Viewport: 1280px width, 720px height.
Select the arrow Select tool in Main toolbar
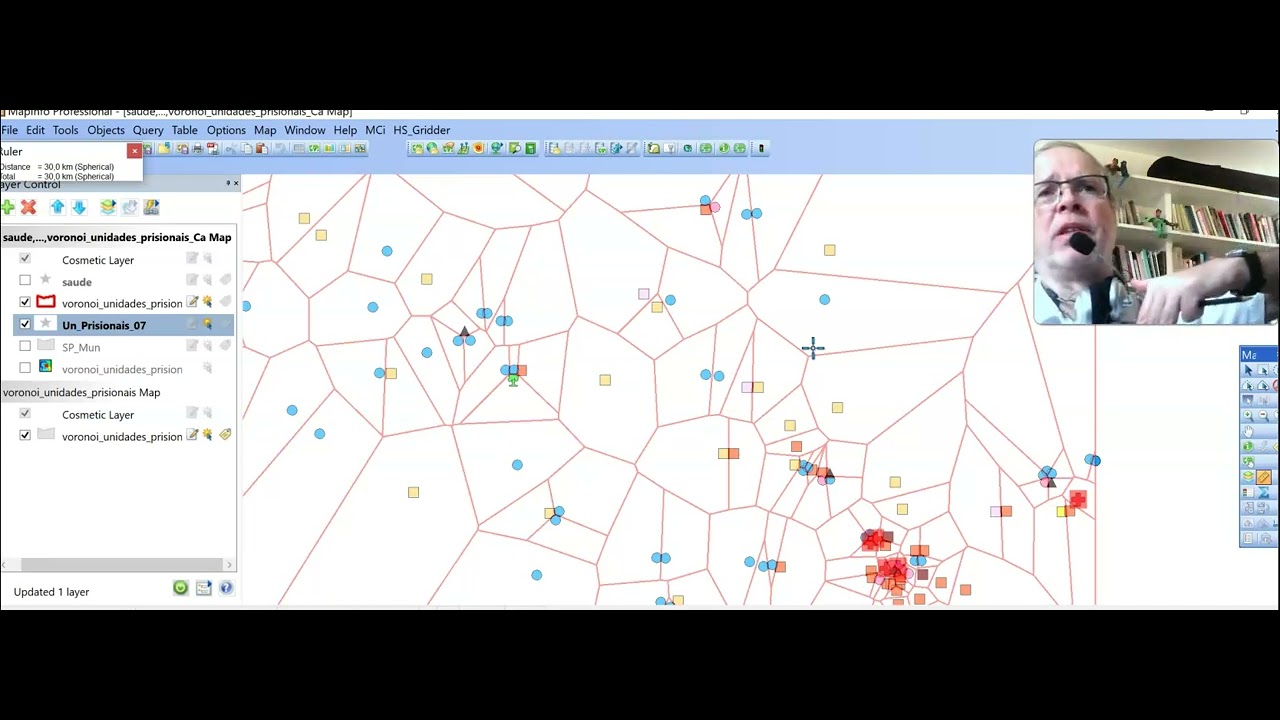click(x=1248, y=371)
